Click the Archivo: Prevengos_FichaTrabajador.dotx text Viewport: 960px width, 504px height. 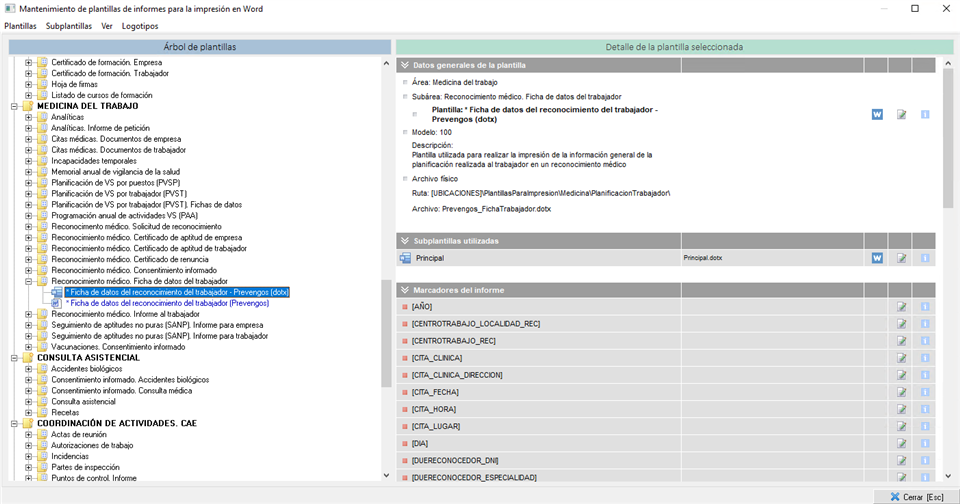coord(481,209)
